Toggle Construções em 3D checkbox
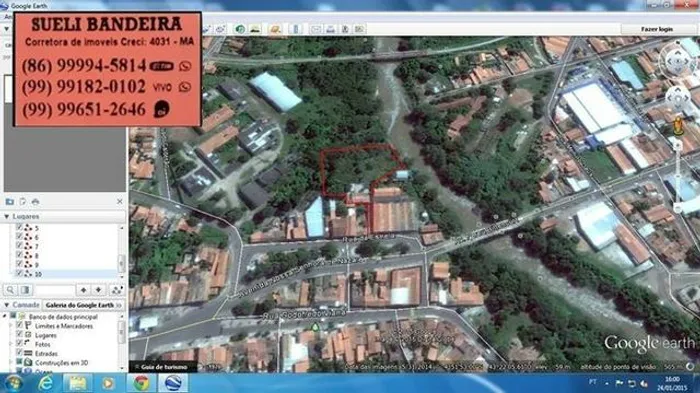 tap(19, 362)
